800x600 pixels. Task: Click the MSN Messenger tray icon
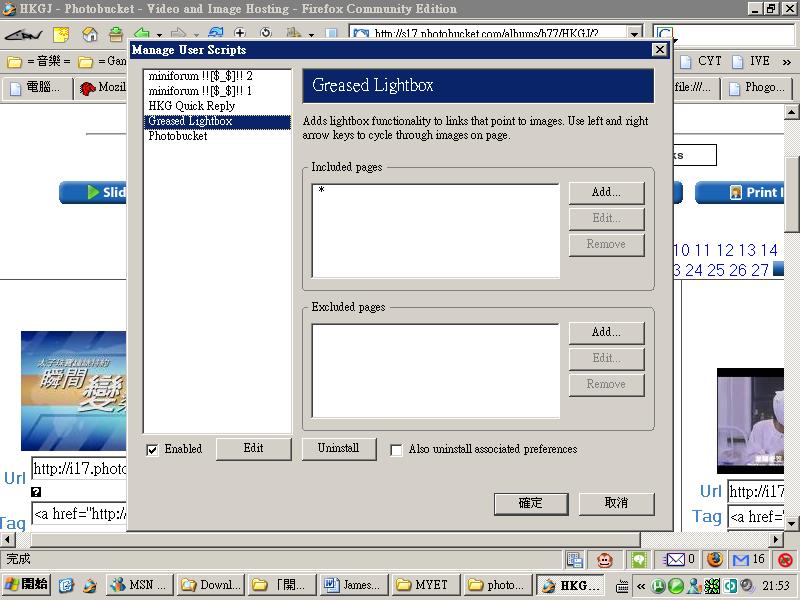(694, 586)
